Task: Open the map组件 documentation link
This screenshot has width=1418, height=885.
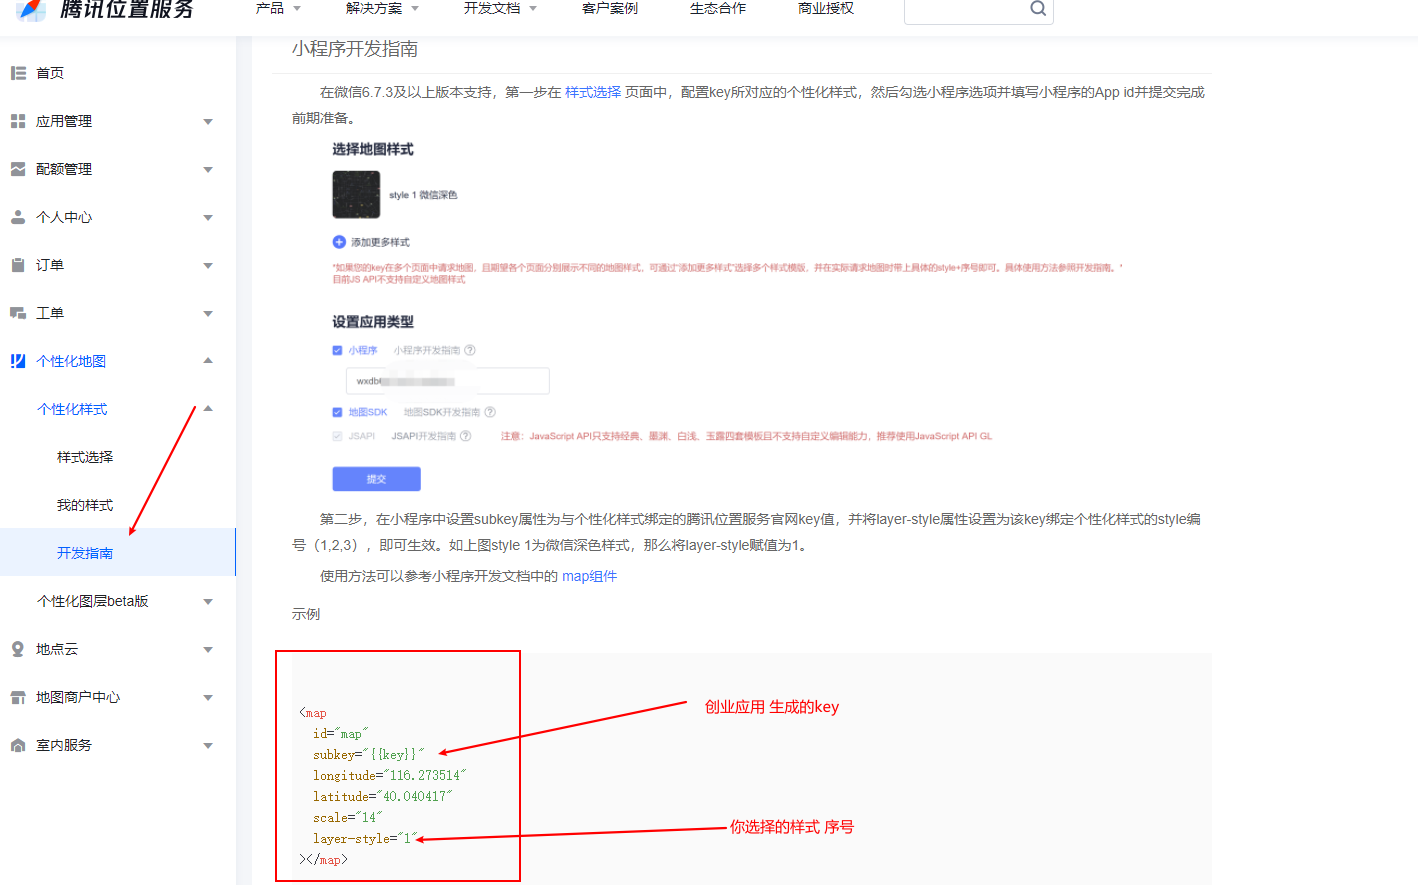Action: pos(589,575)
